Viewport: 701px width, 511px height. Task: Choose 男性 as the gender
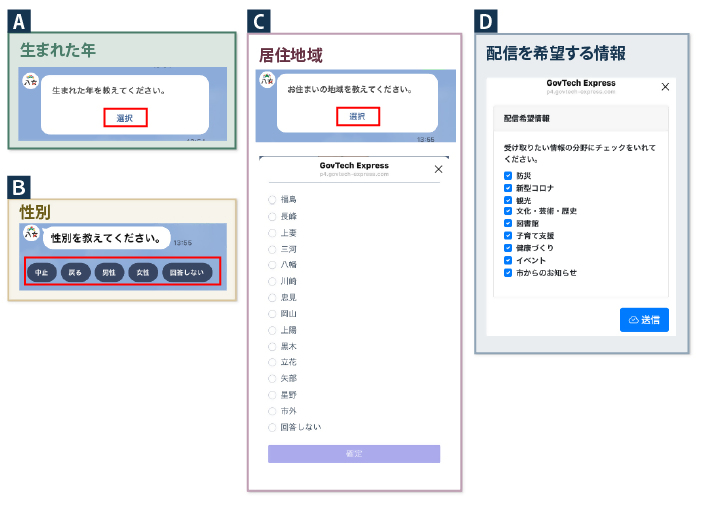click(110, 272)
